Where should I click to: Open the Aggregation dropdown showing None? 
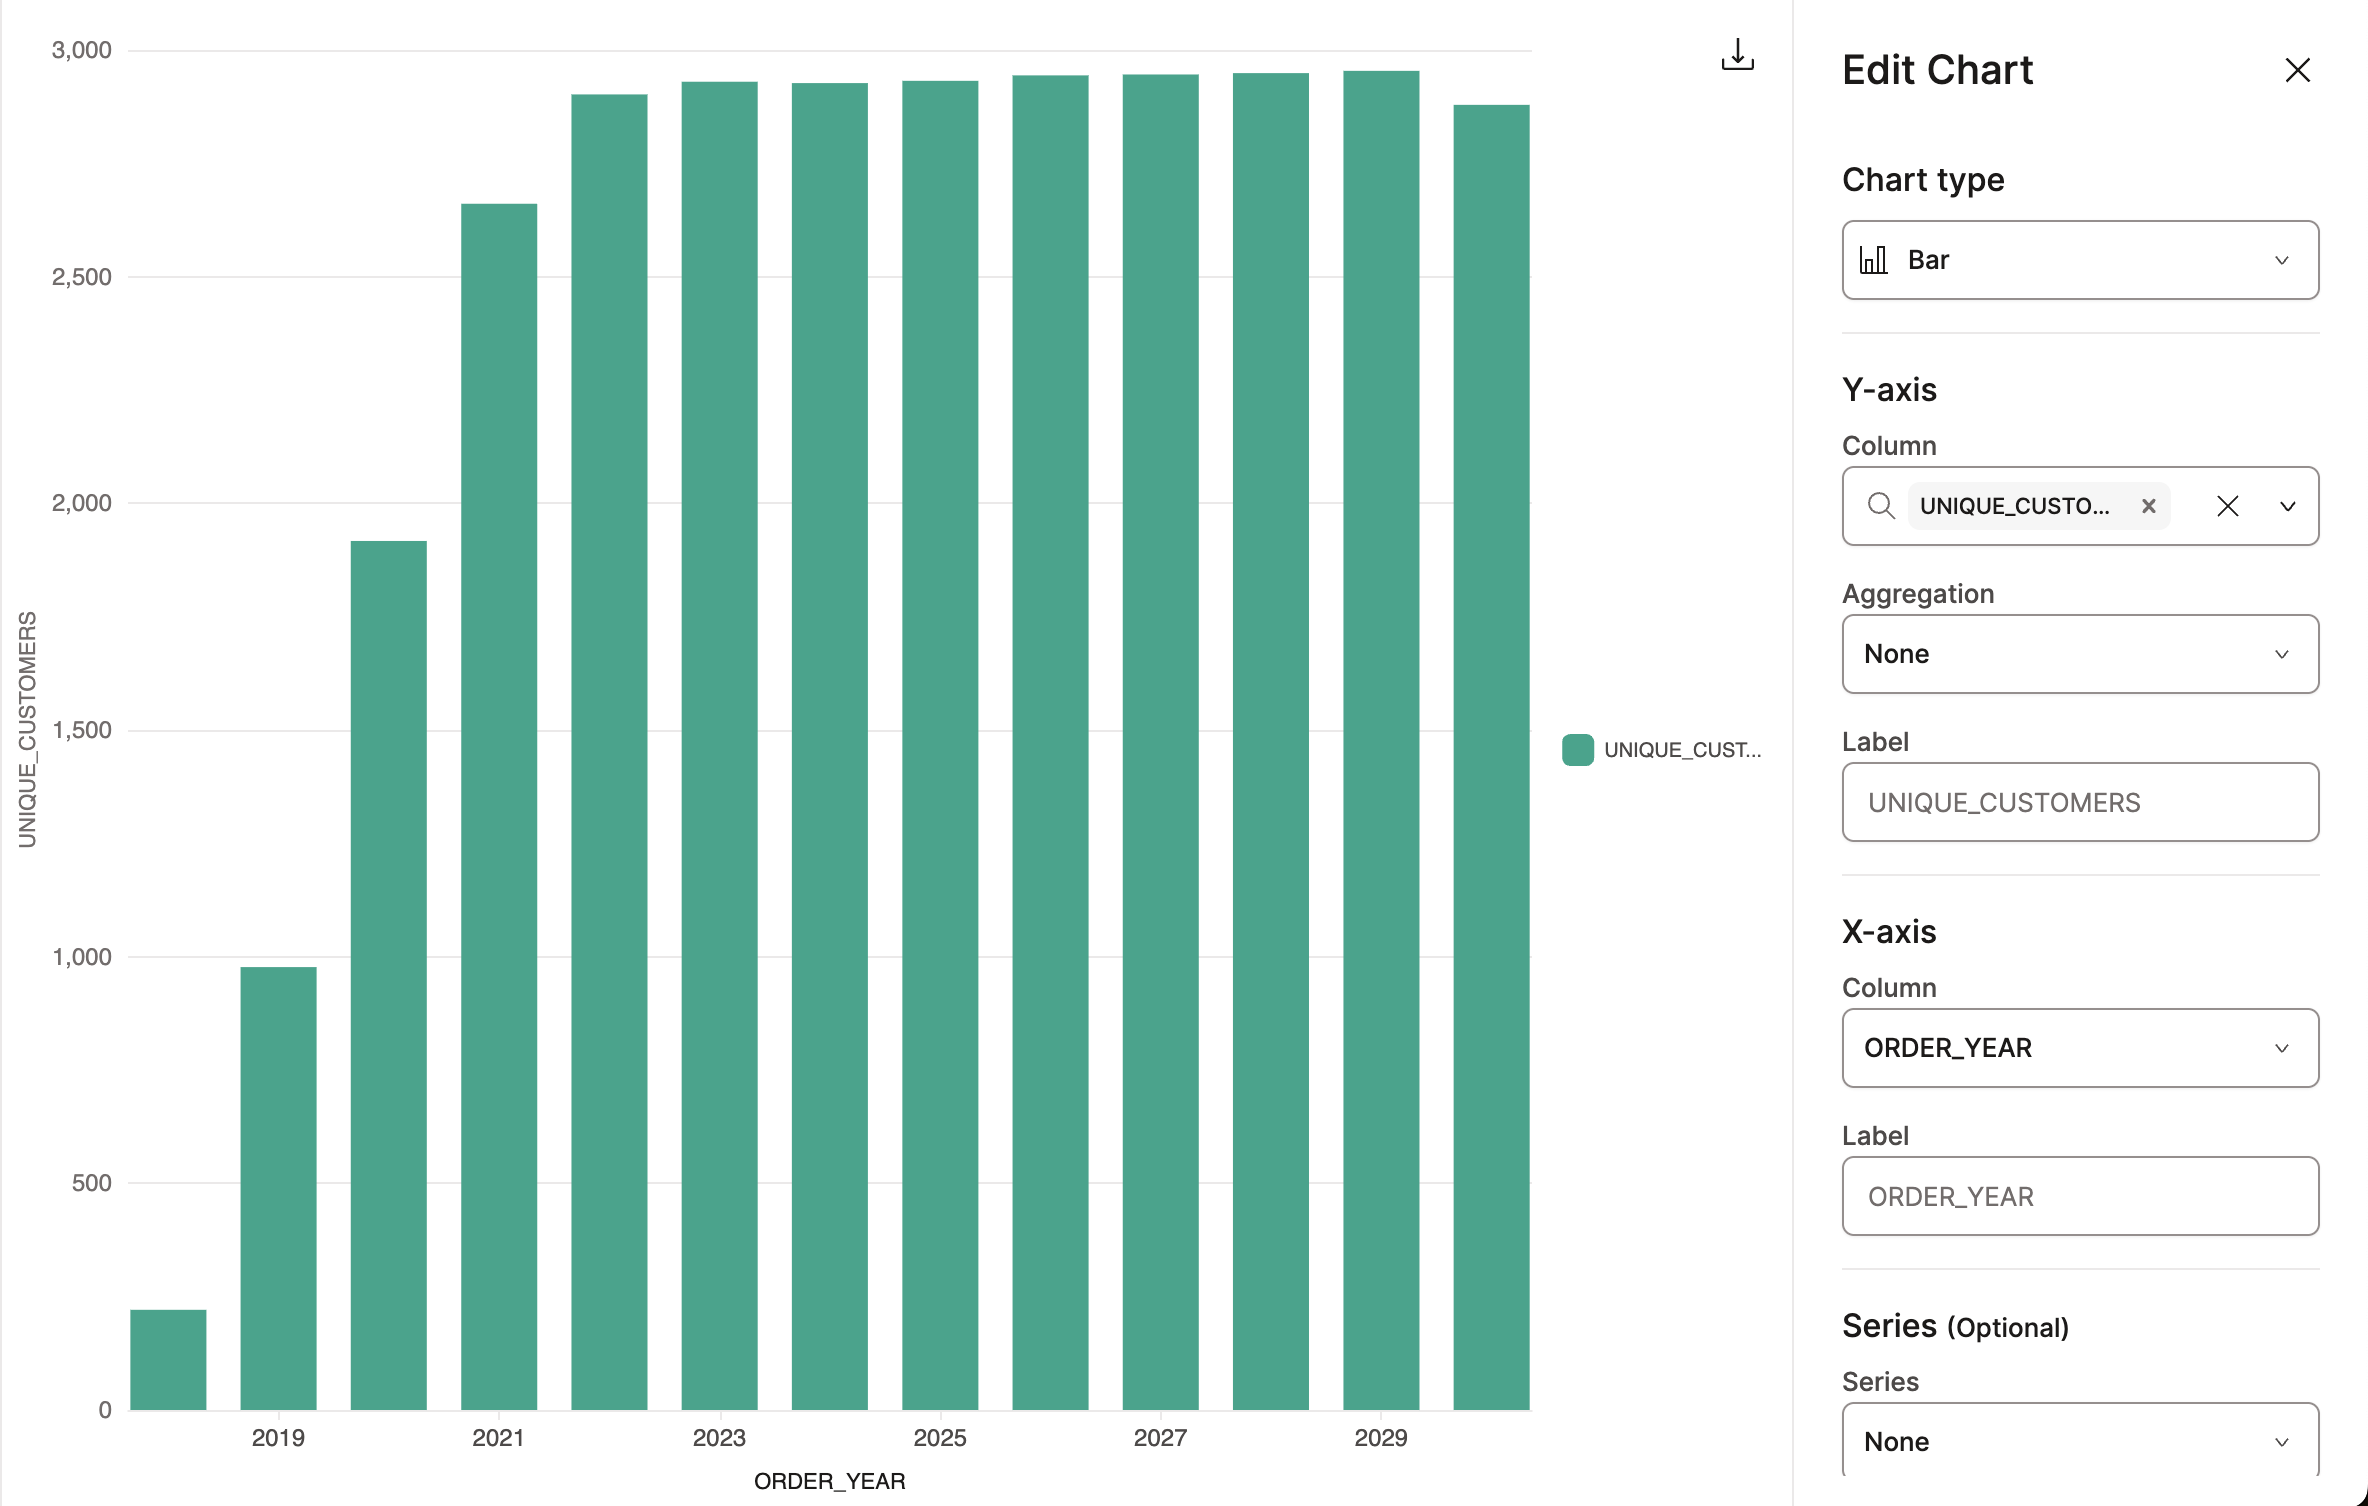2080,653
